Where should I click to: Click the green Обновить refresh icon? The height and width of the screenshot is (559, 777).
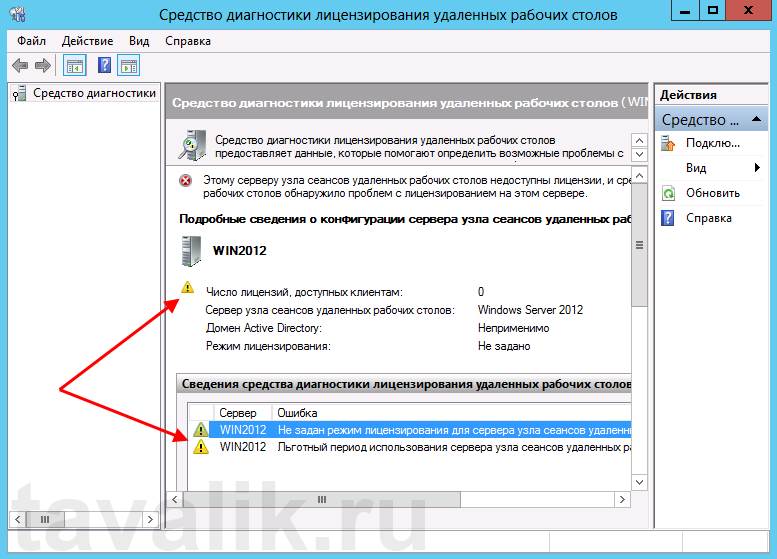[668, 193]
